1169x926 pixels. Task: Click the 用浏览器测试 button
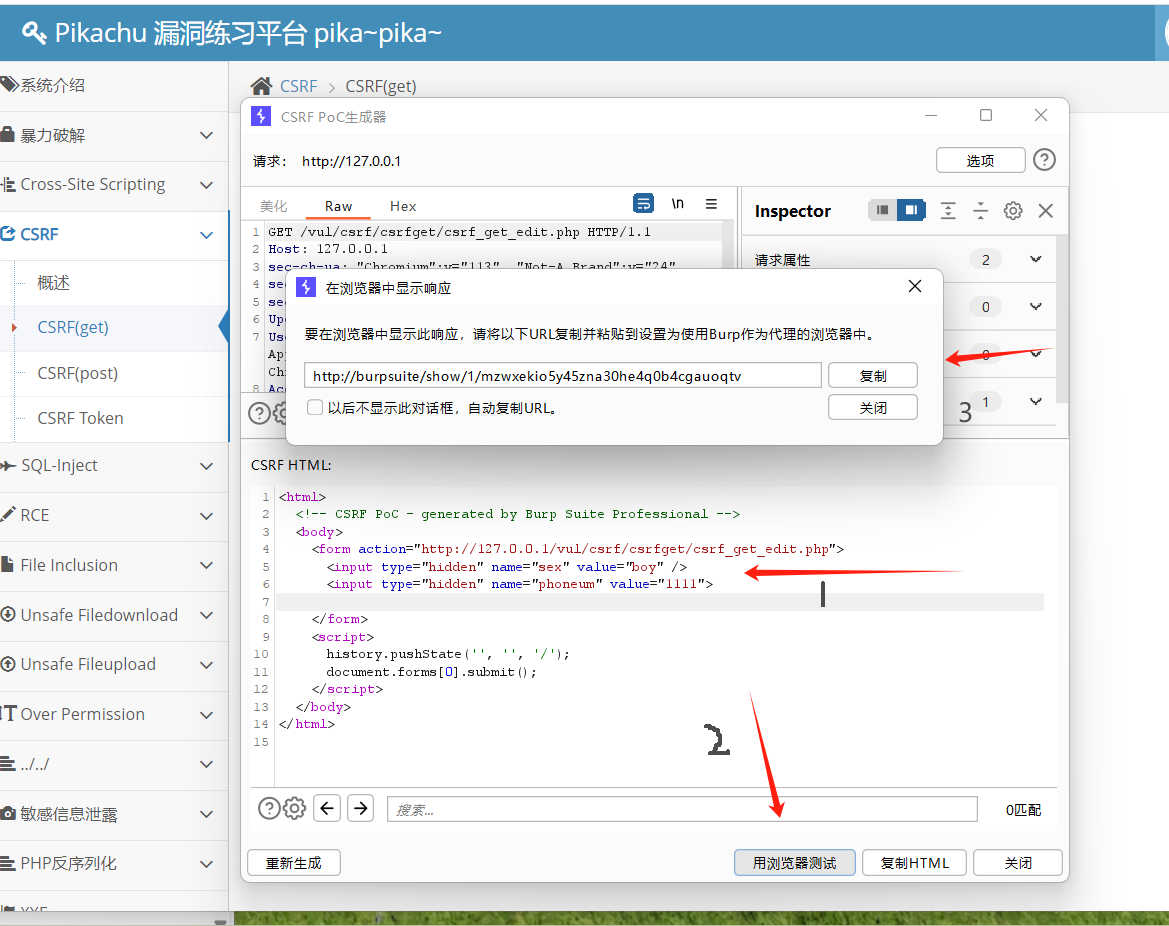coord(795,863)
